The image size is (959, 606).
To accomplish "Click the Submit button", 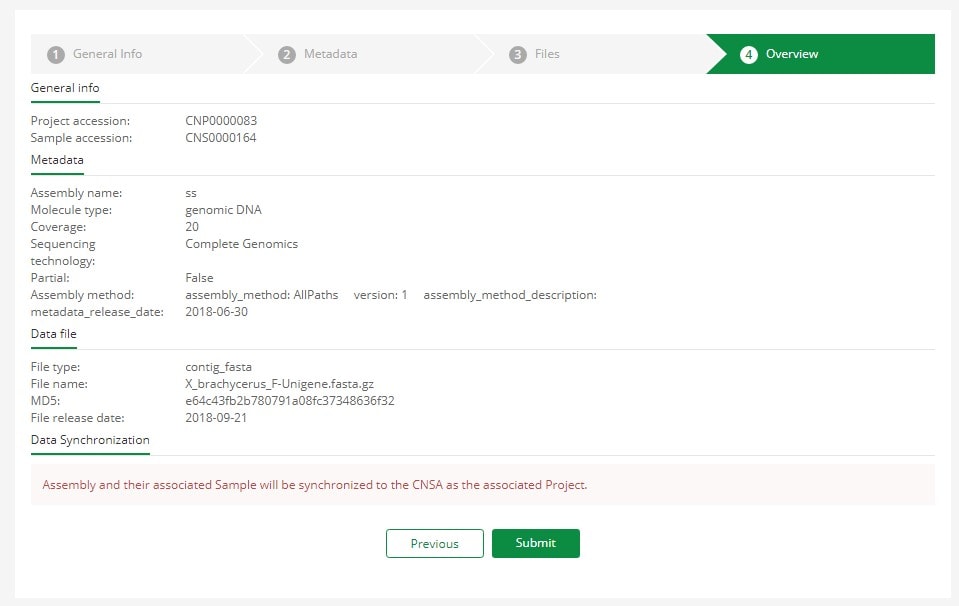I will [536, 543].
